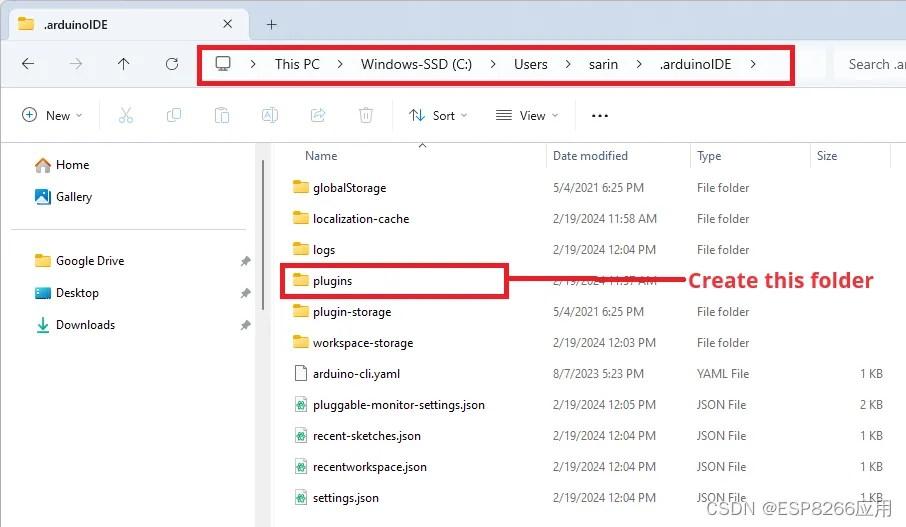Click the Rename icon in toolbar

tap(270, 116)
